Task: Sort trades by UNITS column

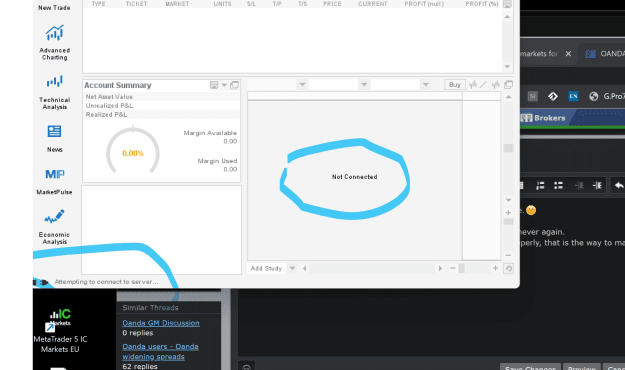Action: pos(222,4)
